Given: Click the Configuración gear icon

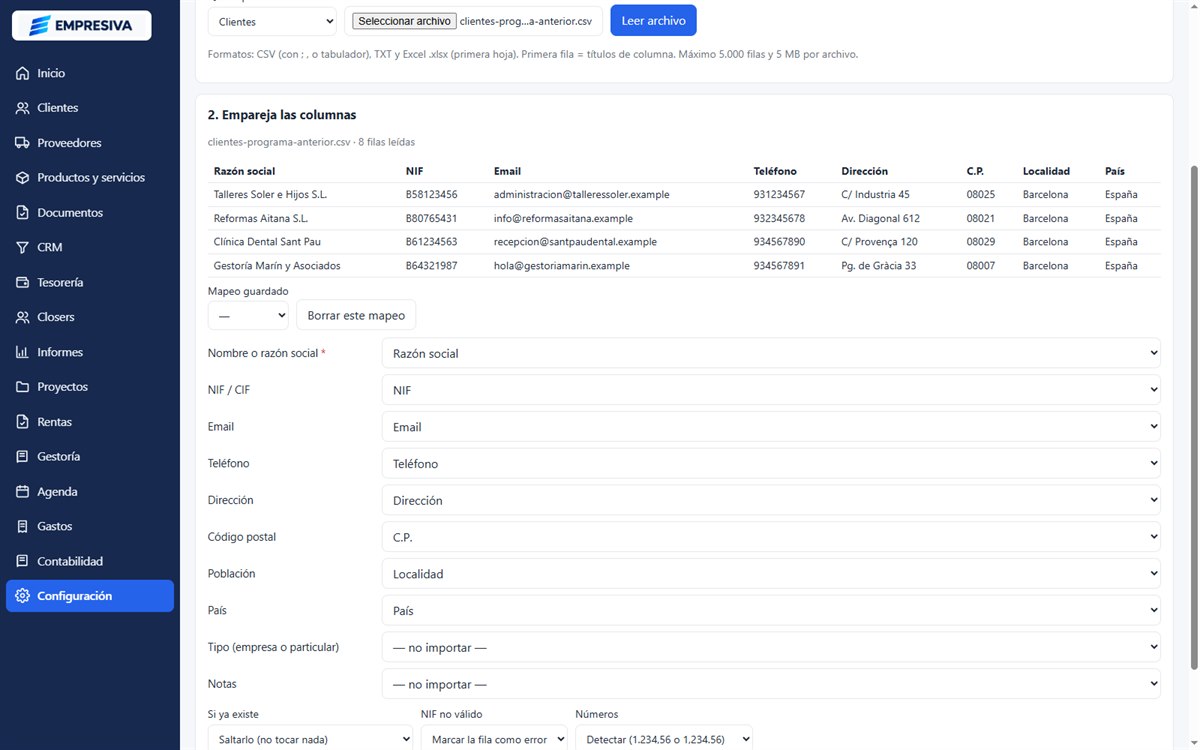Looking at the screenshot, I should [x=22, y=596].
